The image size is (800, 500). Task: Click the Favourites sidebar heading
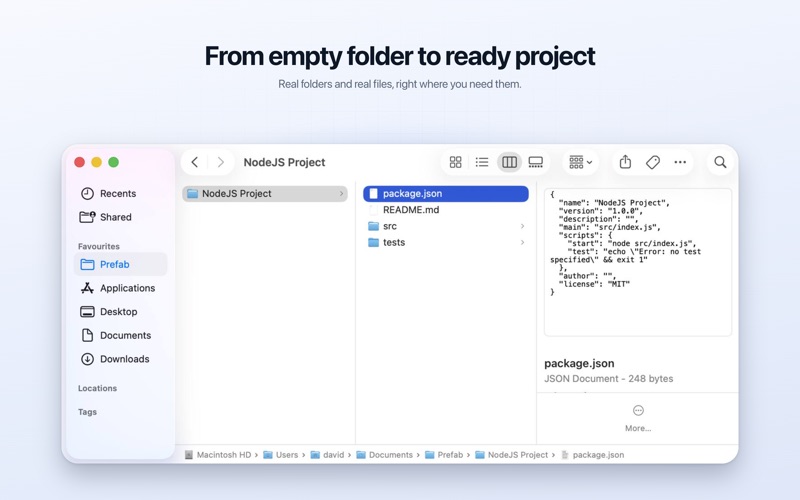(99, 246)
